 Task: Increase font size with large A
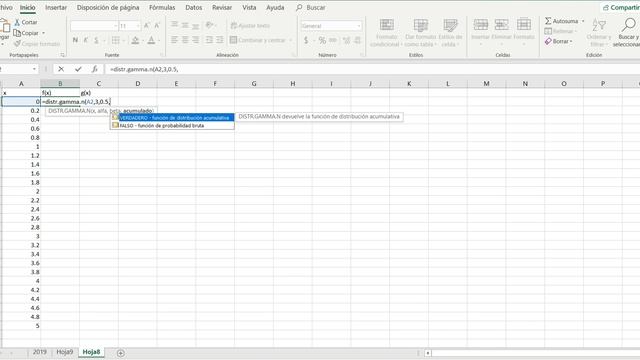tap(147, 26)
